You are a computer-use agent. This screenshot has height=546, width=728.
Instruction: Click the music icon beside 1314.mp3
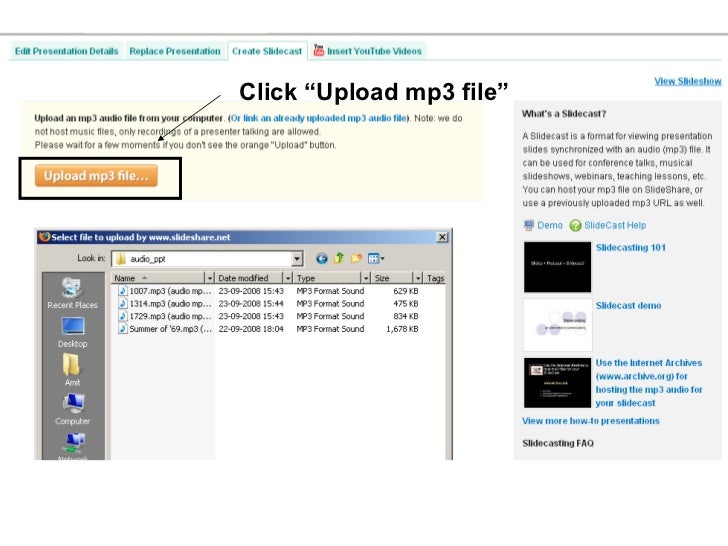click(x=123, y=303)
